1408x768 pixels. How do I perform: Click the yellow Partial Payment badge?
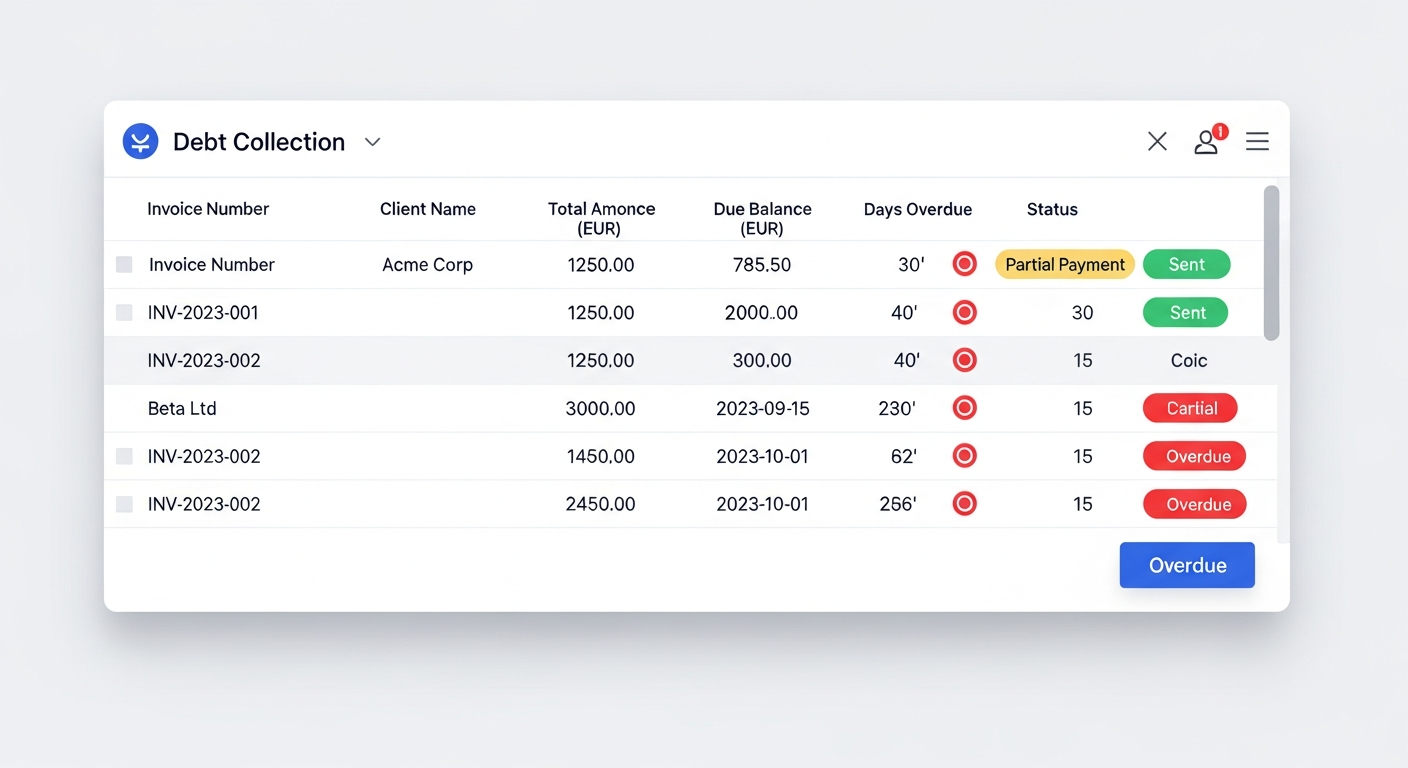pos(1065,264)
